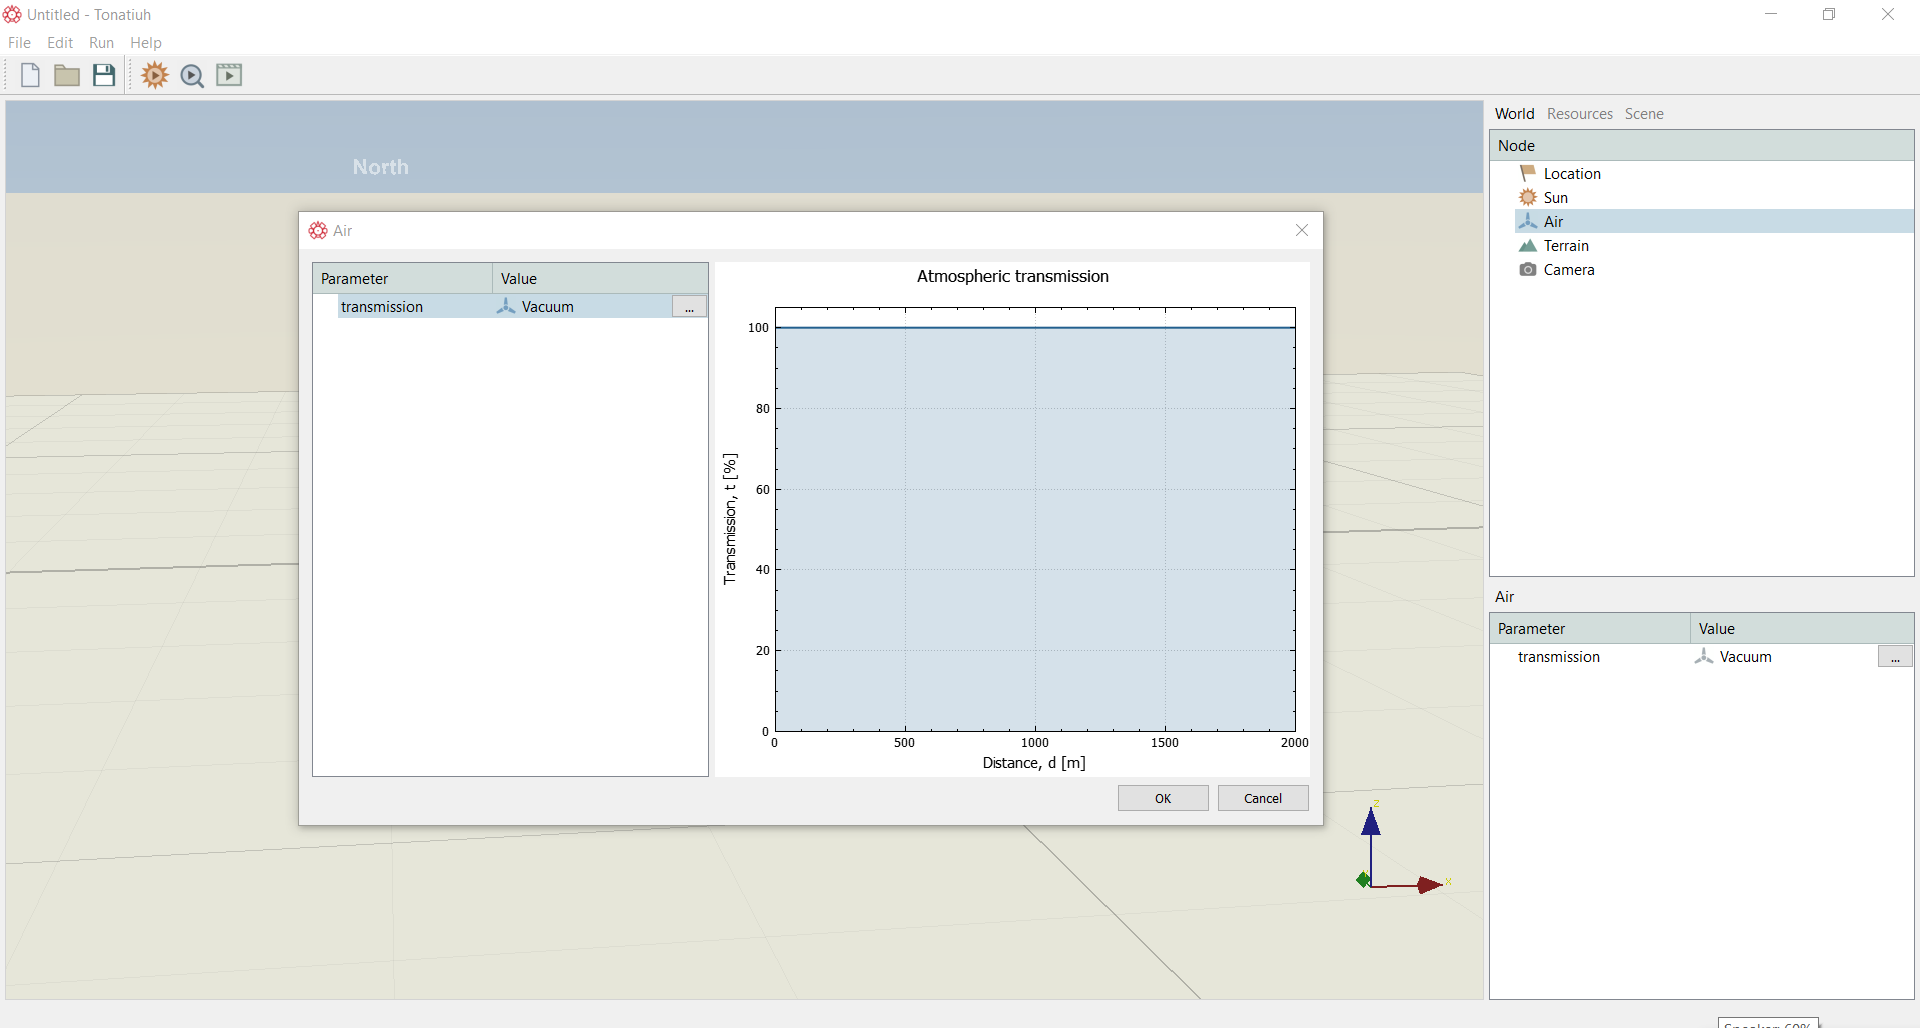Open a file with the folder icon
1920x1028 pixels.
tap(67, 75)
